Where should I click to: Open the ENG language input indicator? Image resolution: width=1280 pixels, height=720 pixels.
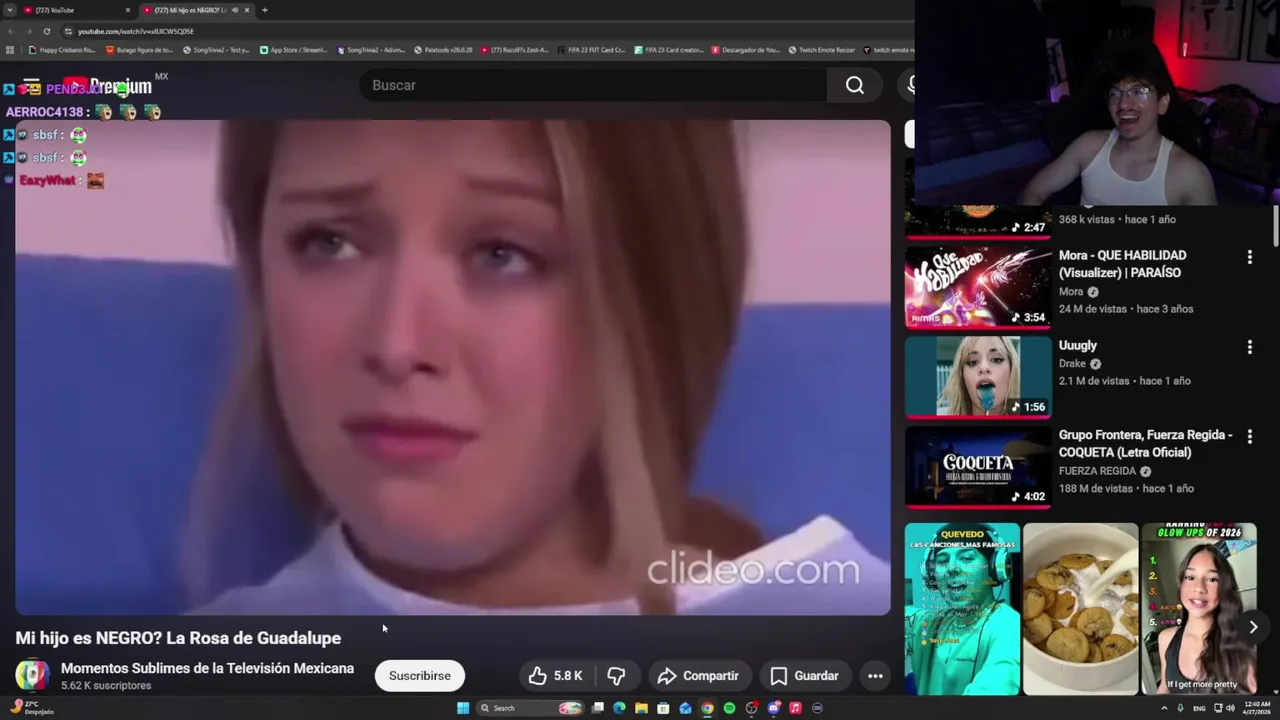pos(1199,708)
